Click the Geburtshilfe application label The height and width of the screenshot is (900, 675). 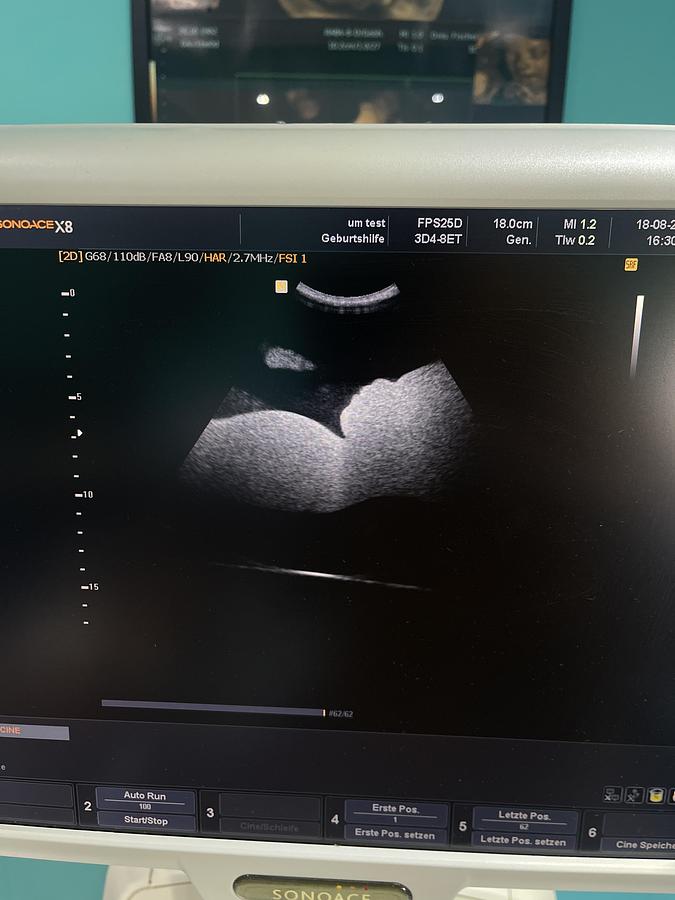[x=352, y=238]
